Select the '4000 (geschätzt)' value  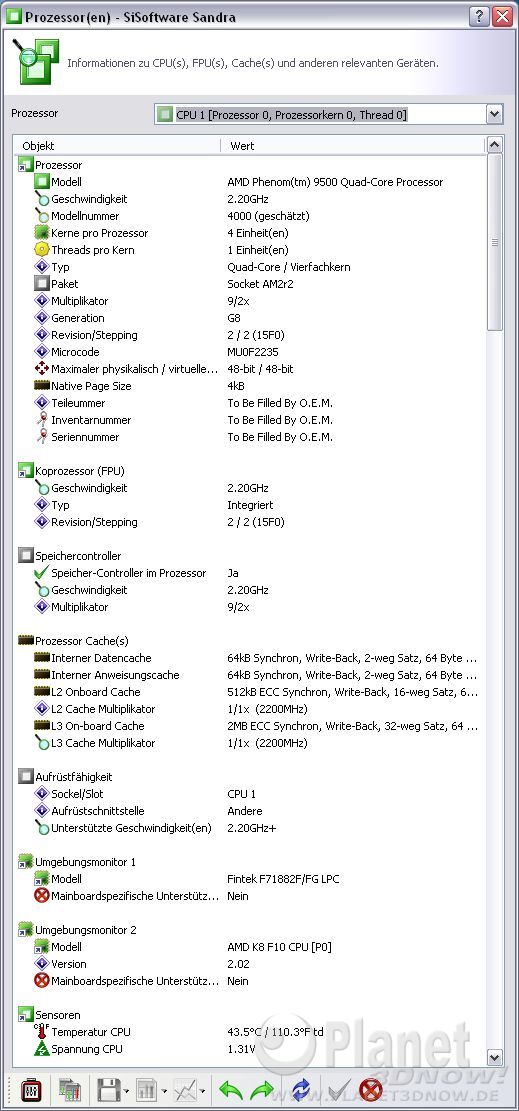[268, 216]
